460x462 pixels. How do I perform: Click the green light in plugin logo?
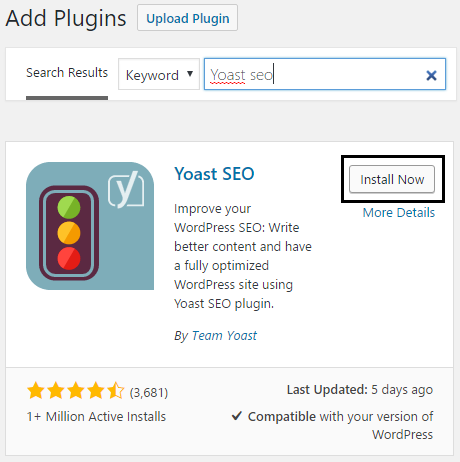(69, 207)
